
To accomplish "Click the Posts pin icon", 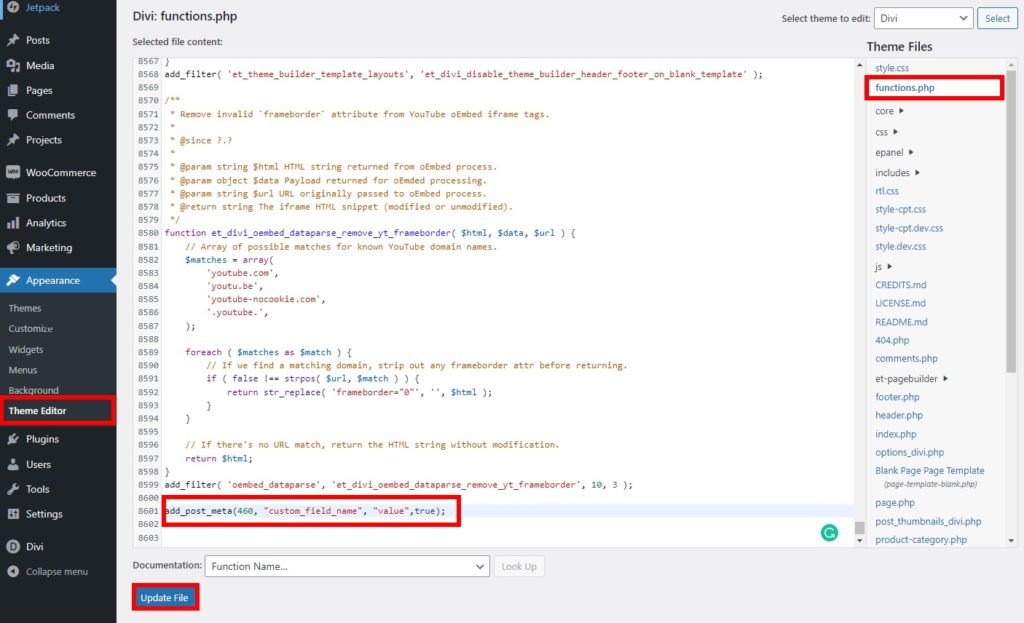I will click(x=12, y=40).
